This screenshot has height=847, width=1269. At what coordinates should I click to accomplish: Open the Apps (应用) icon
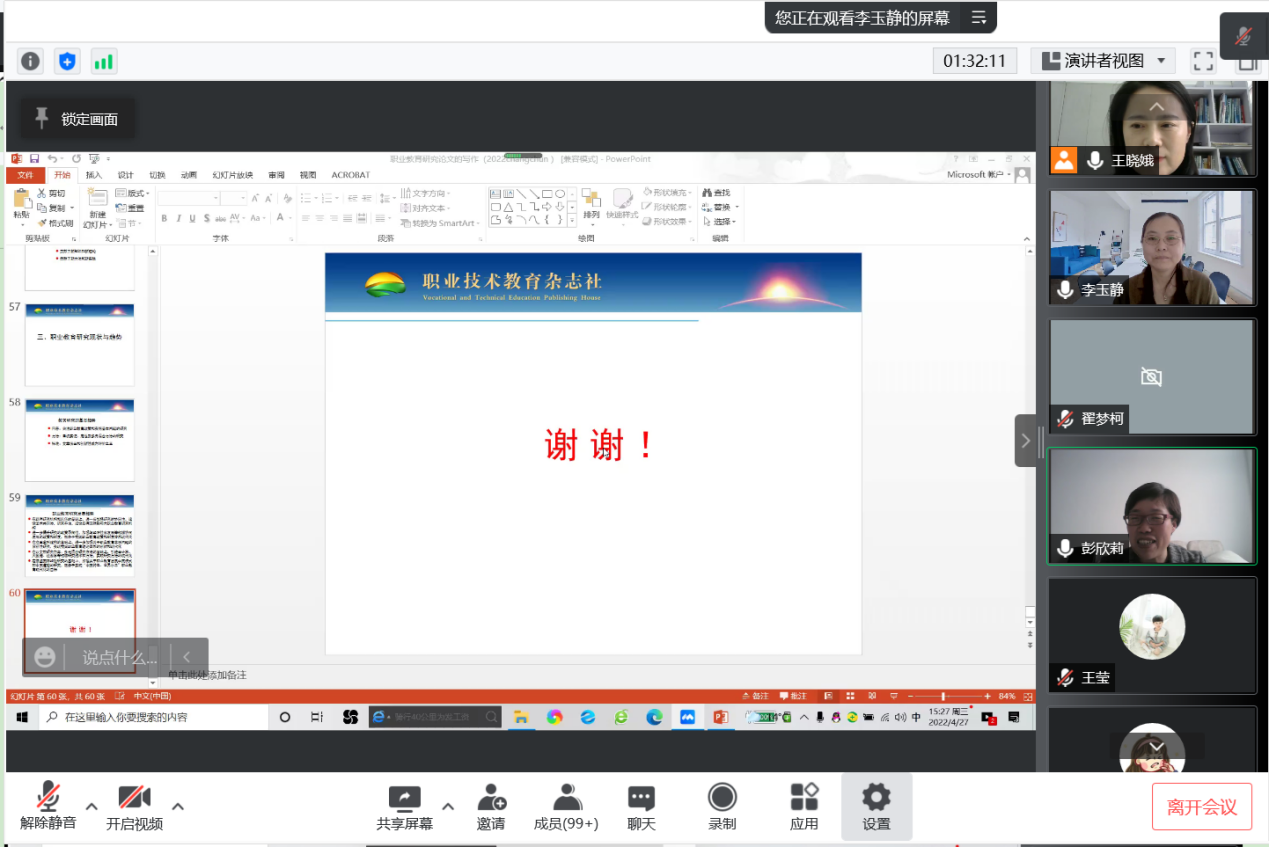[804, 806]
